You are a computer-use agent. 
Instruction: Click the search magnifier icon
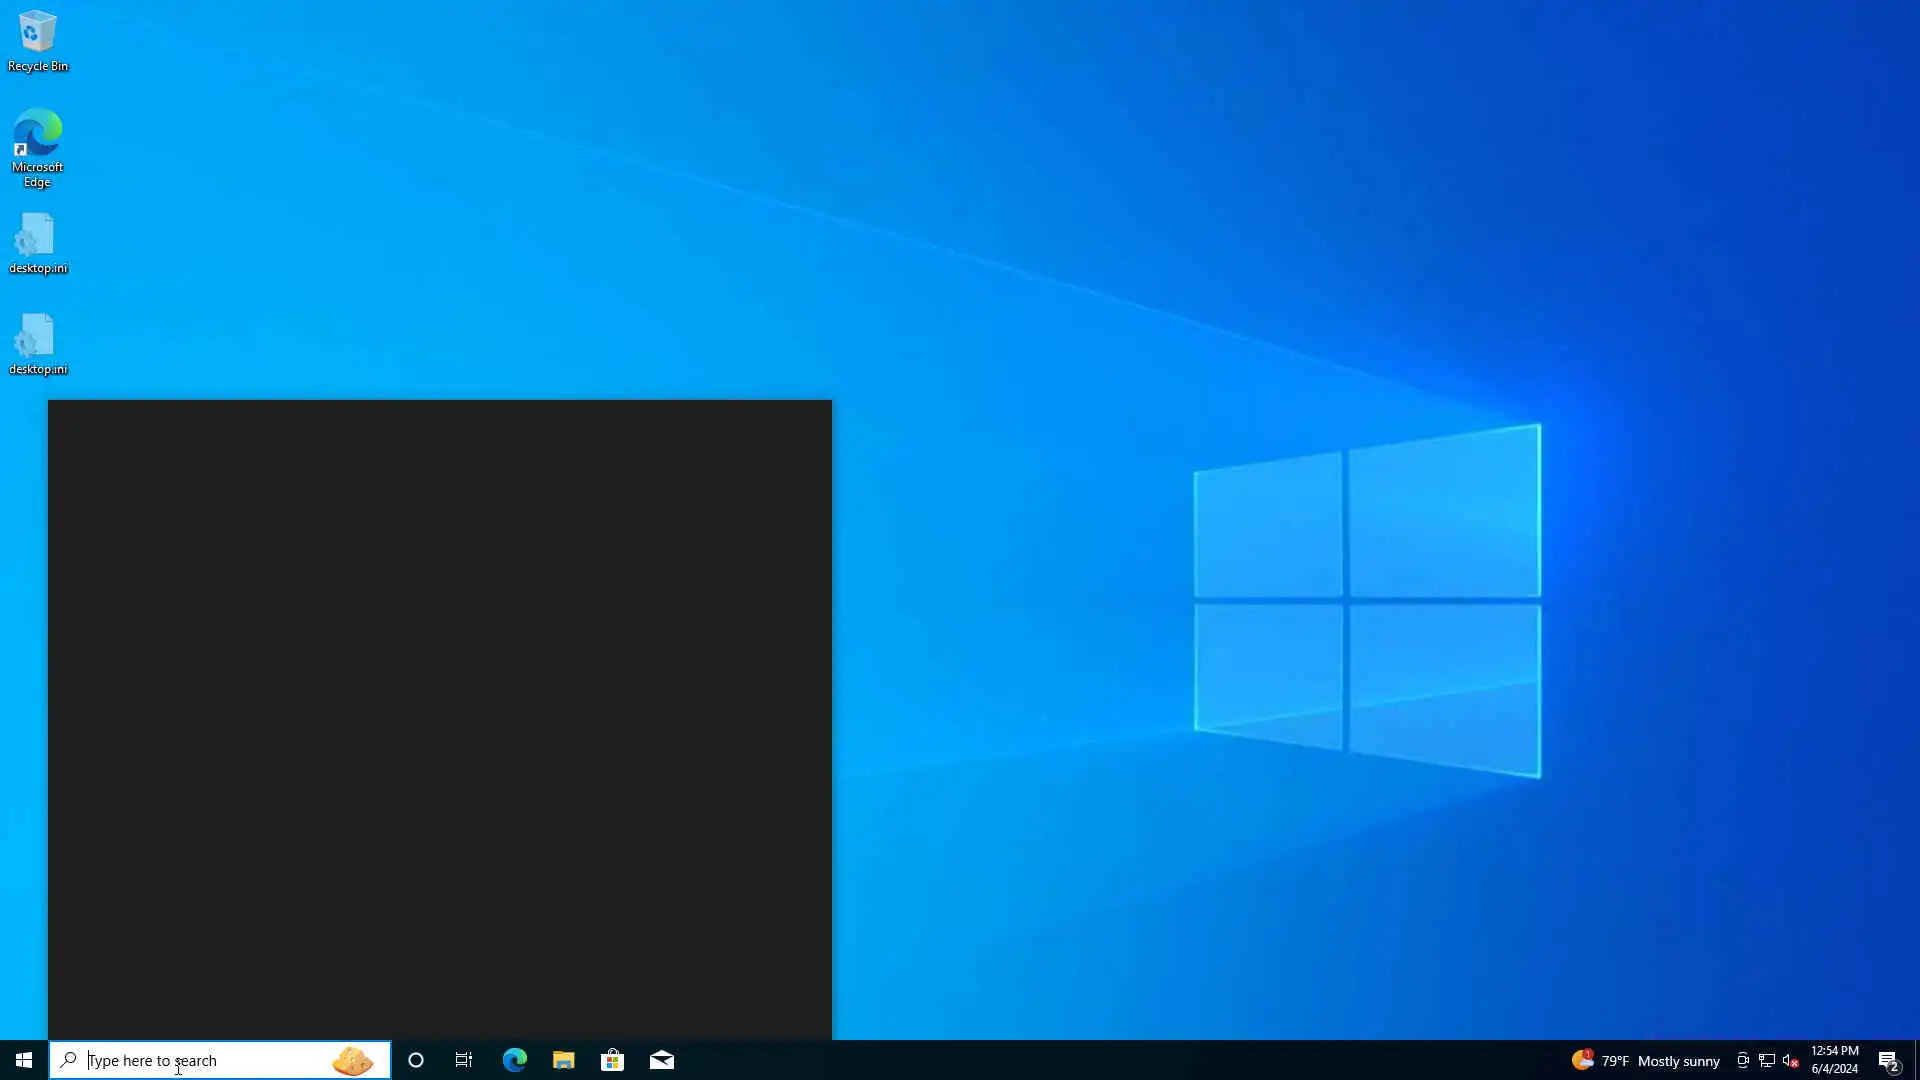[x=68, y=1060]
